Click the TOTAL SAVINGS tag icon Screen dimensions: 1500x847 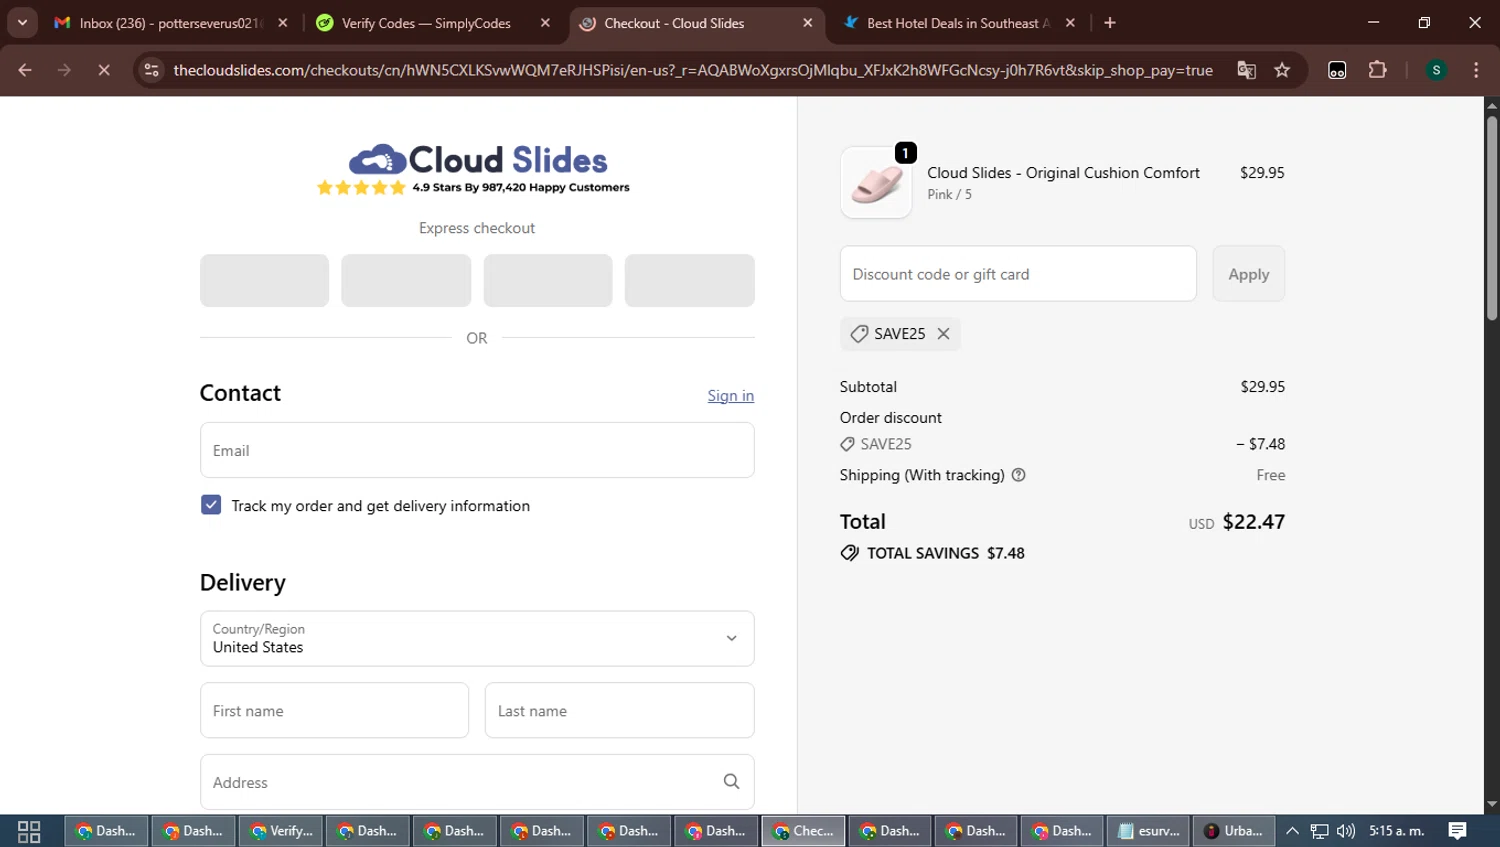850,553
